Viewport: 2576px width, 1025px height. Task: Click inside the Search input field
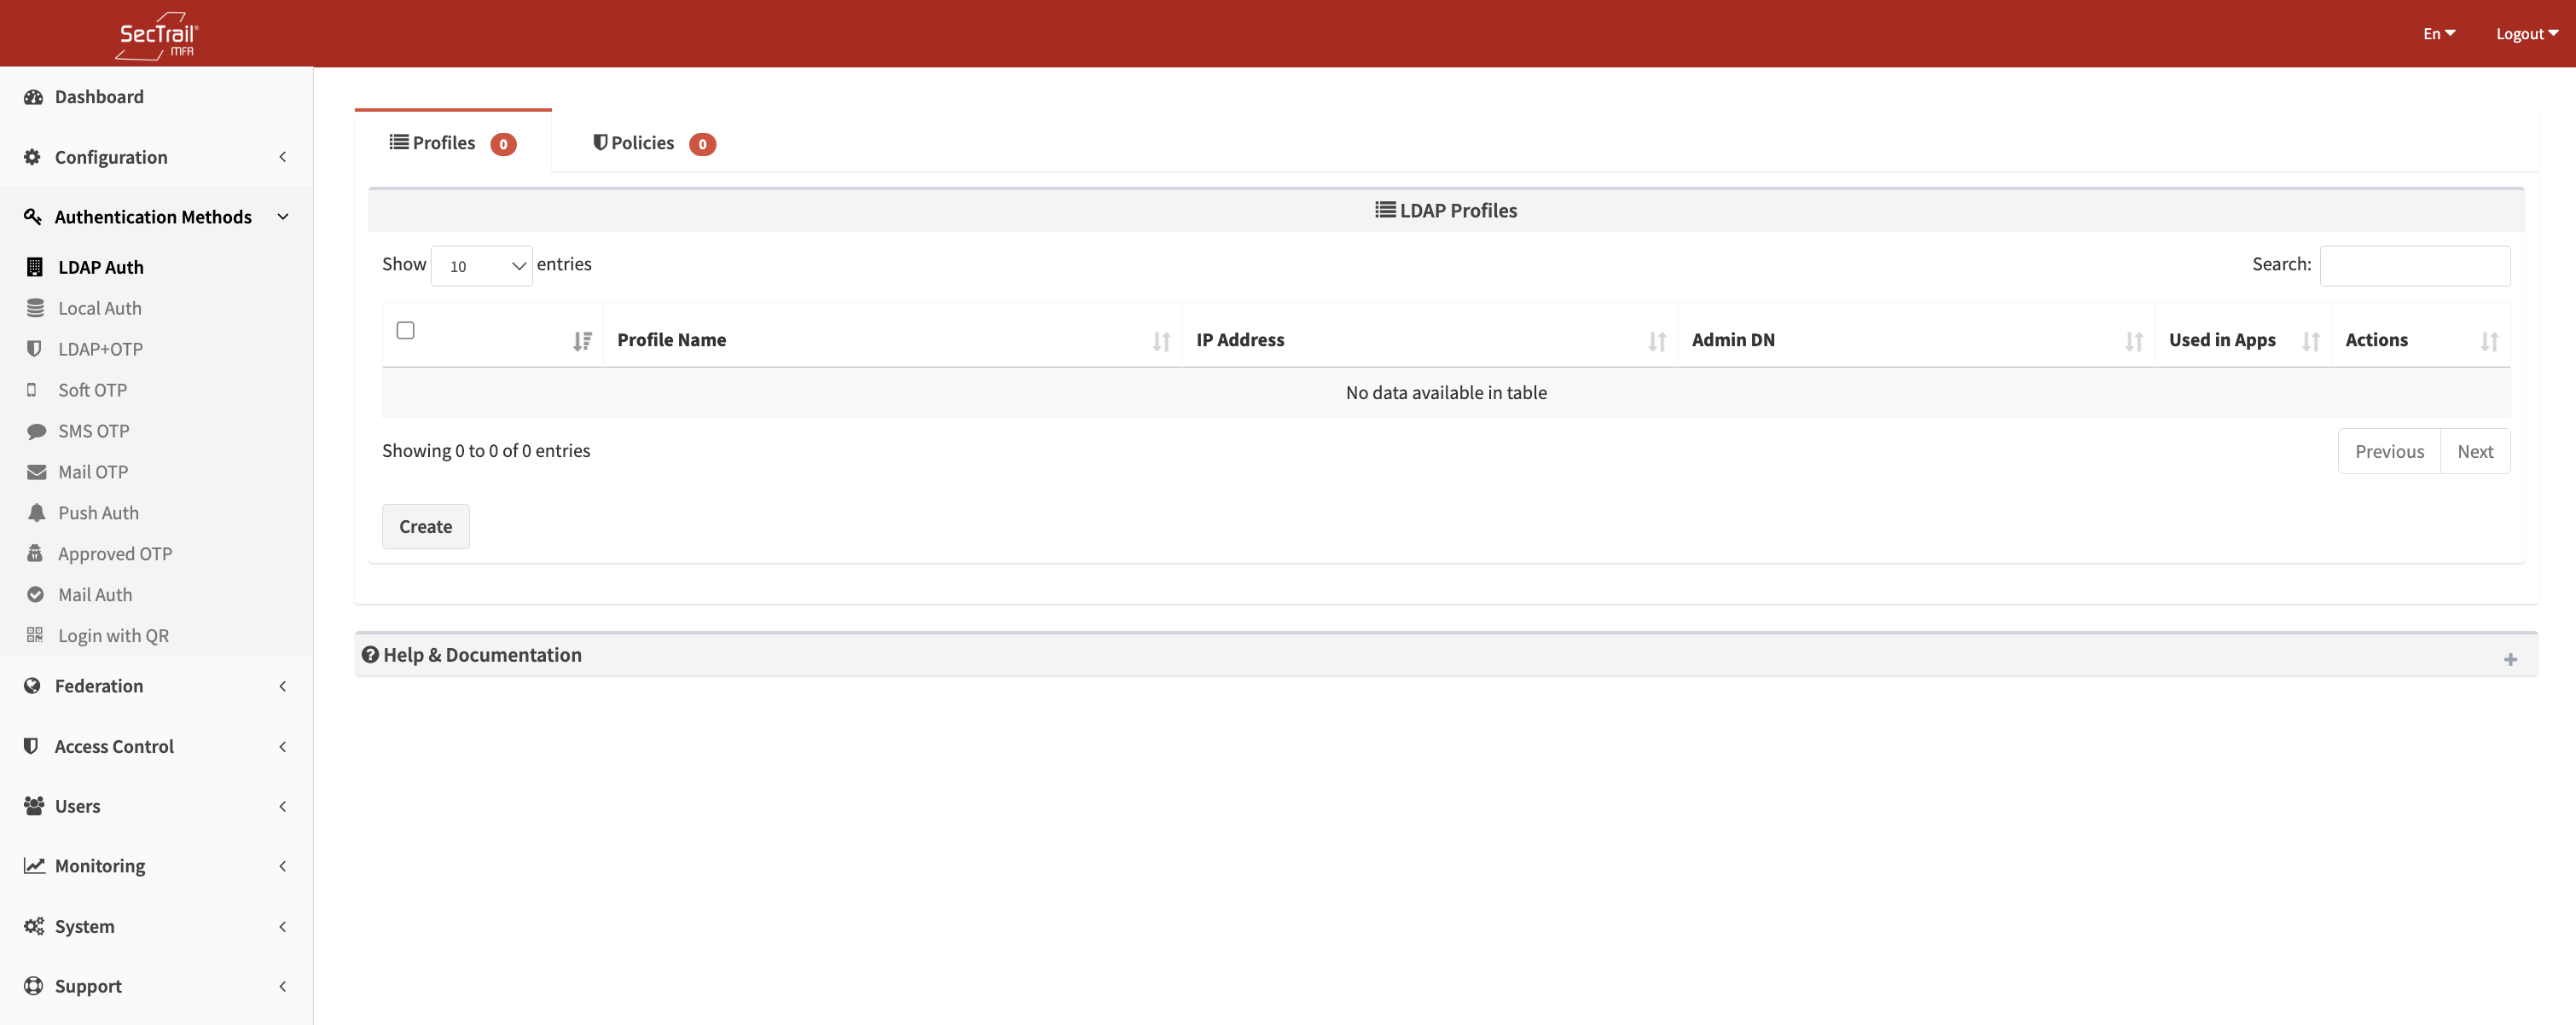pos(2414,266)
